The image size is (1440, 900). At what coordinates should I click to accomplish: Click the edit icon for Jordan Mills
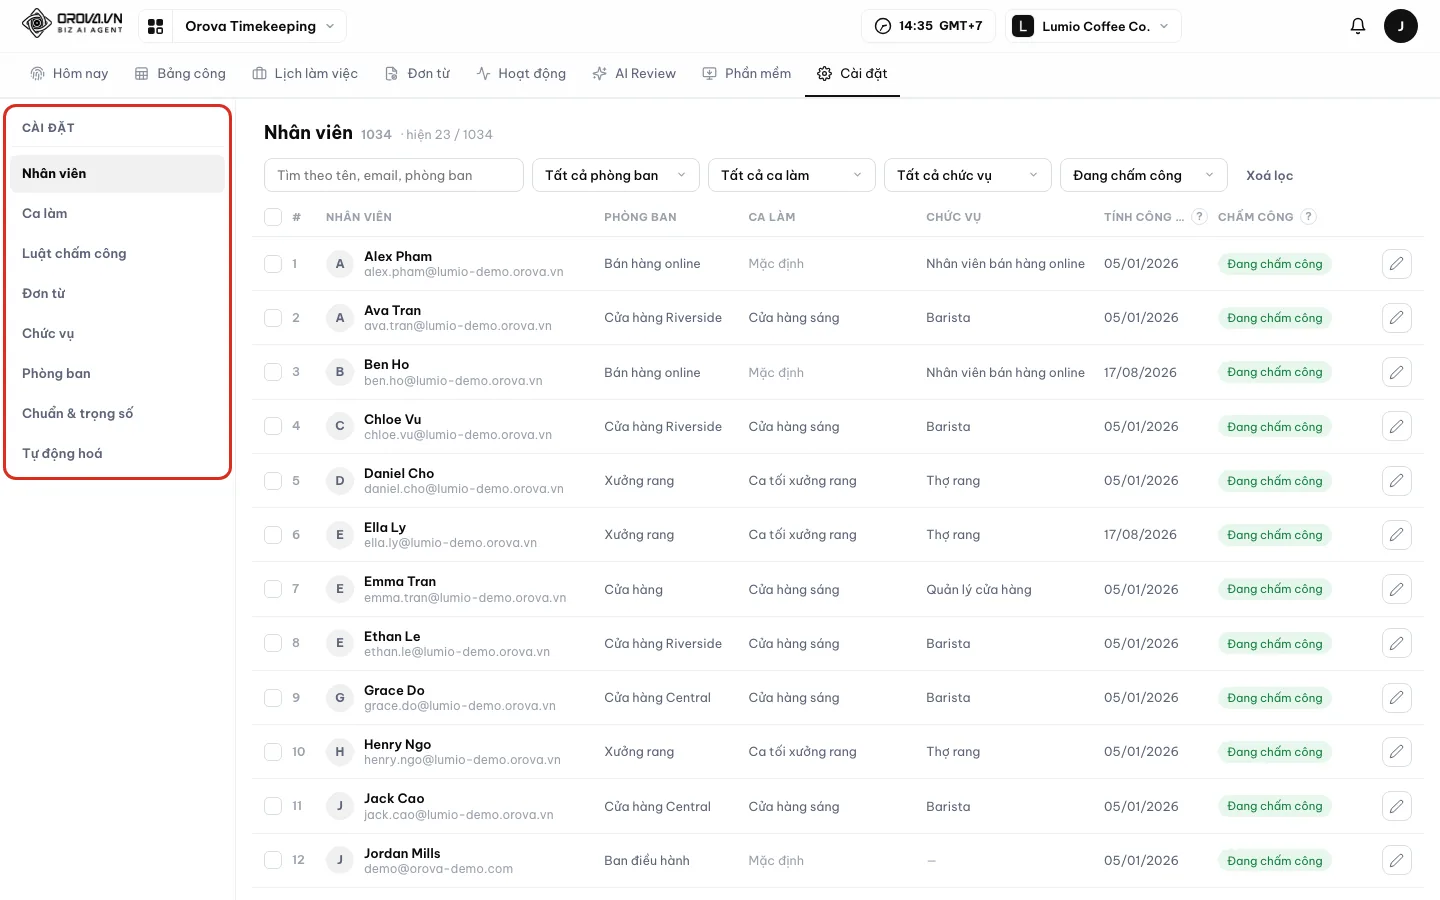1396,860
